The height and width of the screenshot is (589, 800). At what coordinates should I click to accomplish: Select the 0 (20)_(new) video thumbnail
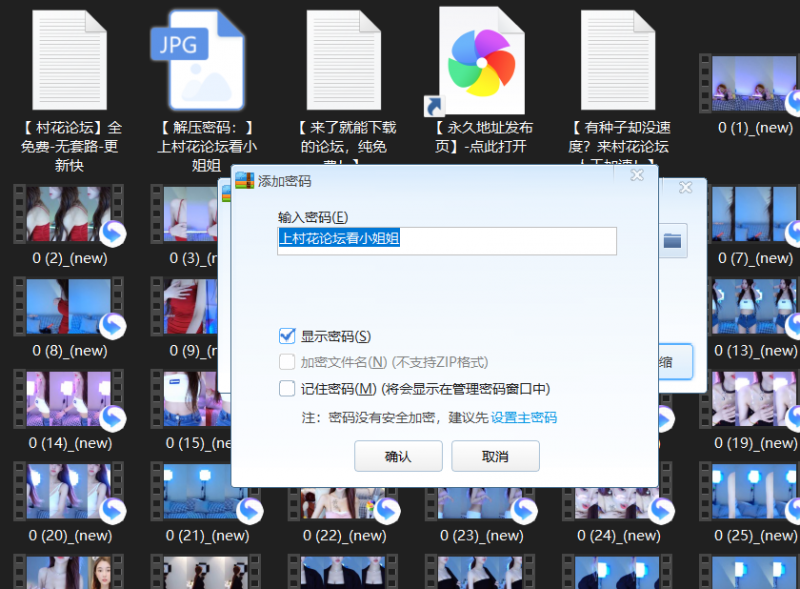69,493
